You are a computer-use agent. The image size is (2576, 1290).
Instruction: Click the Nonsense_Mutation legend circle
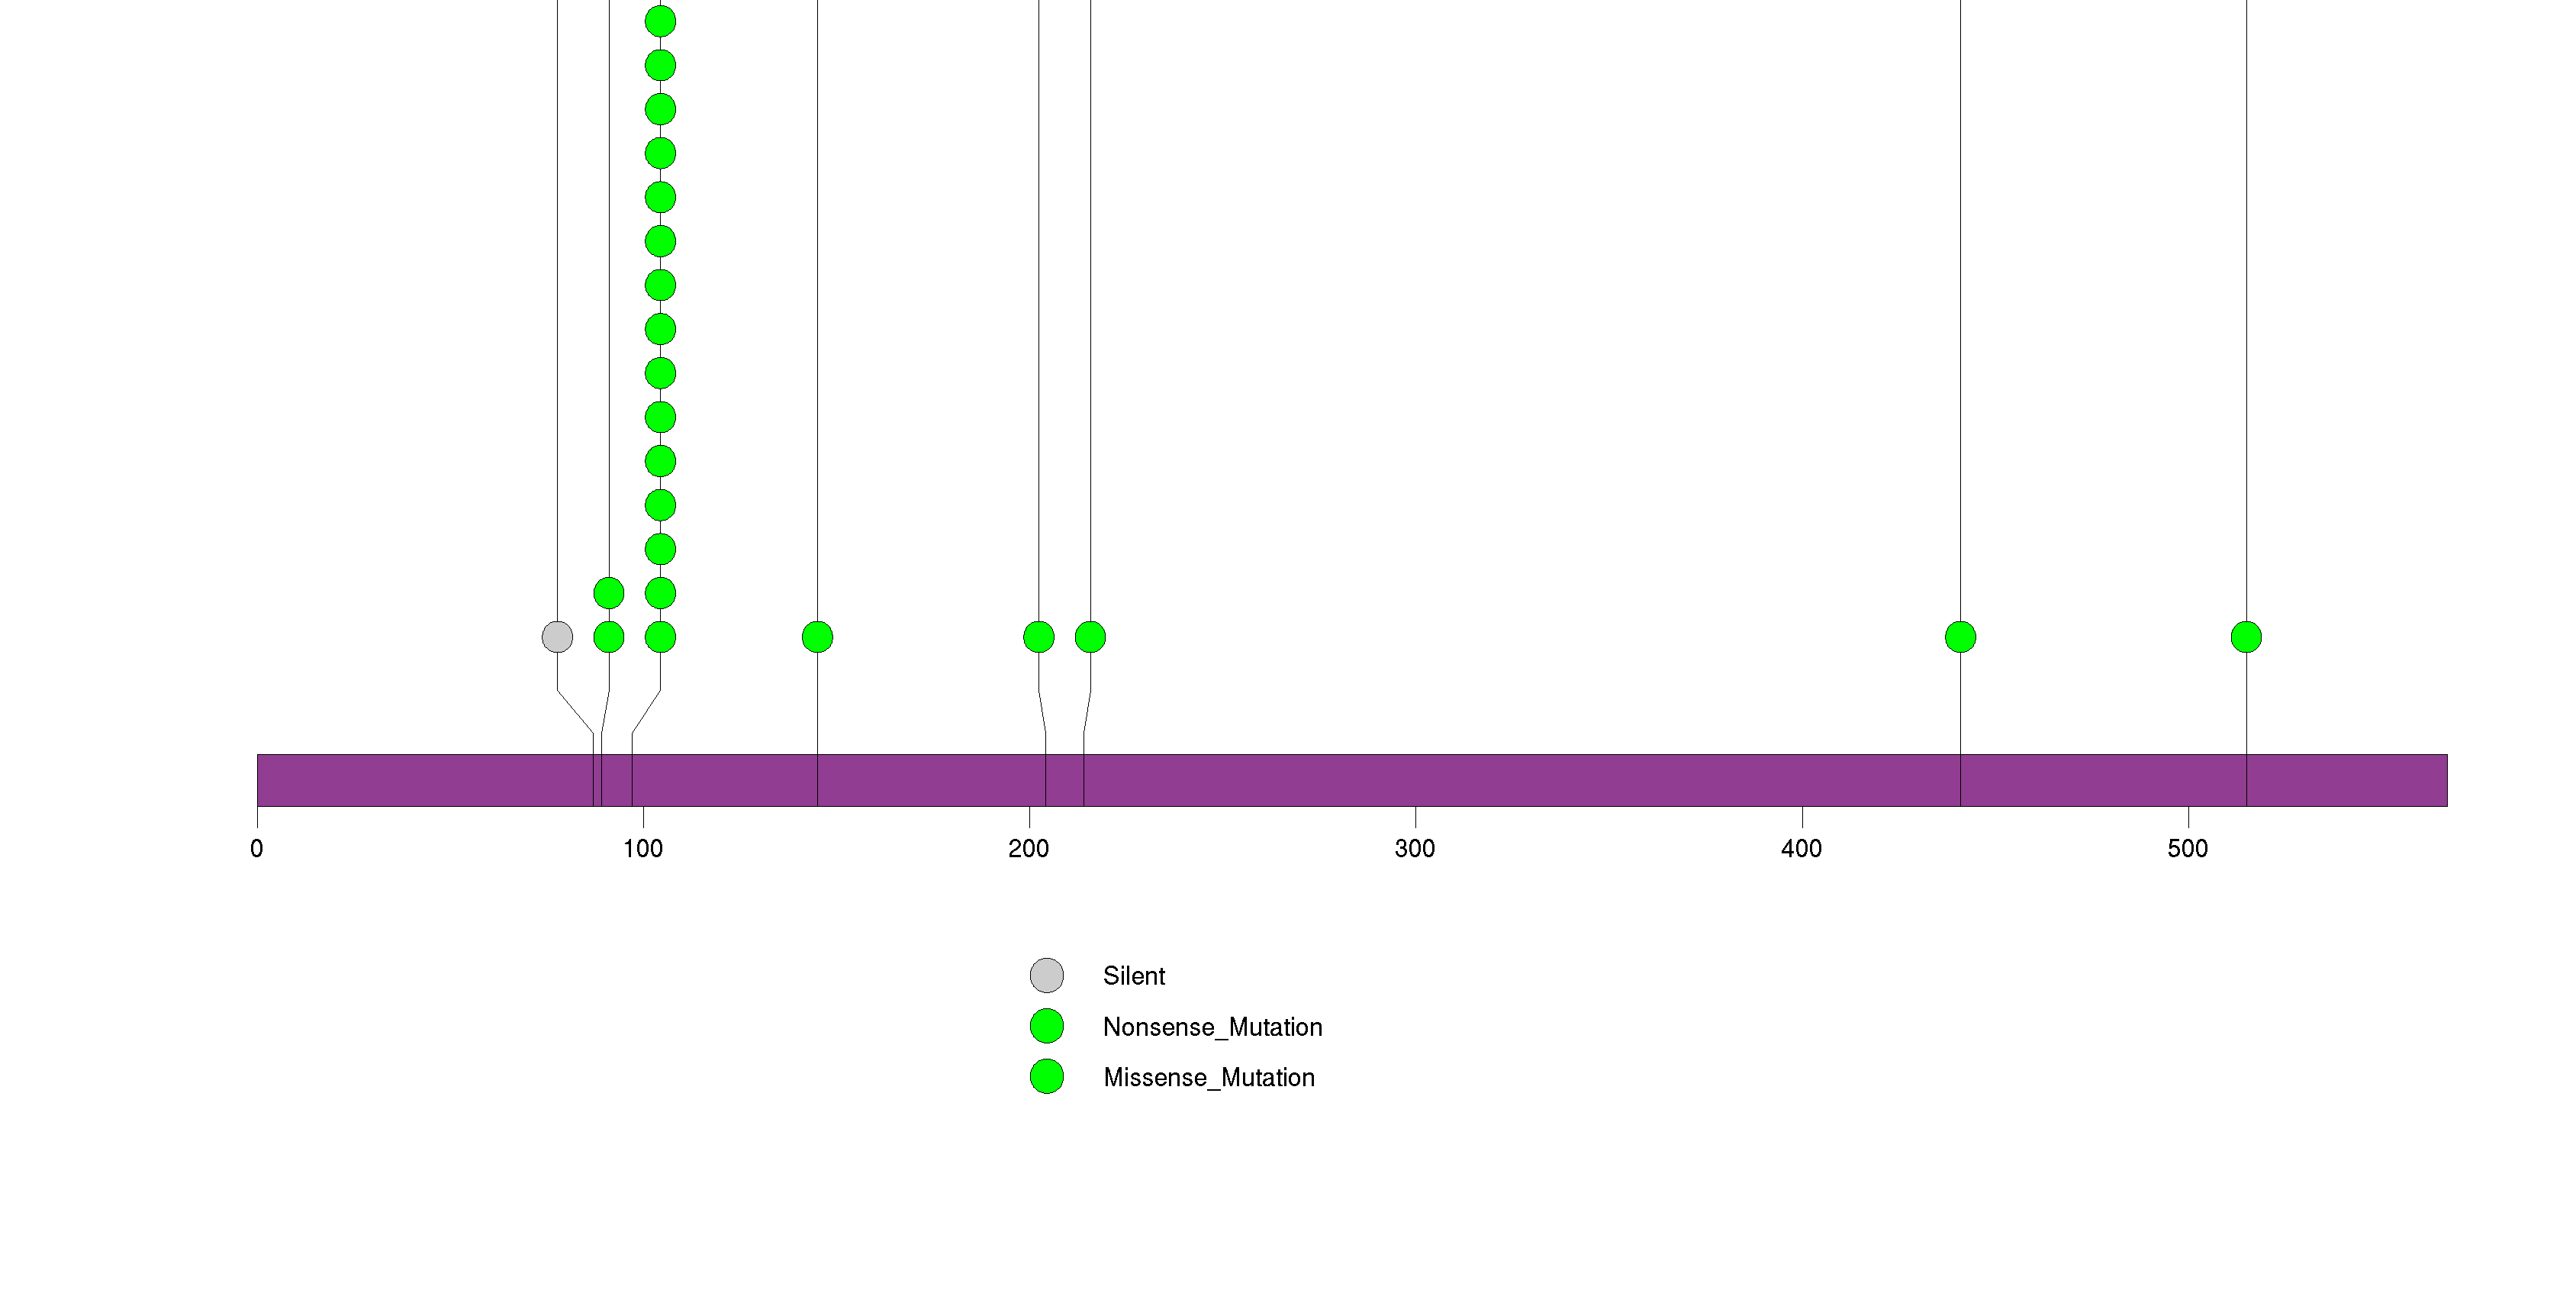point(1046,1026)
